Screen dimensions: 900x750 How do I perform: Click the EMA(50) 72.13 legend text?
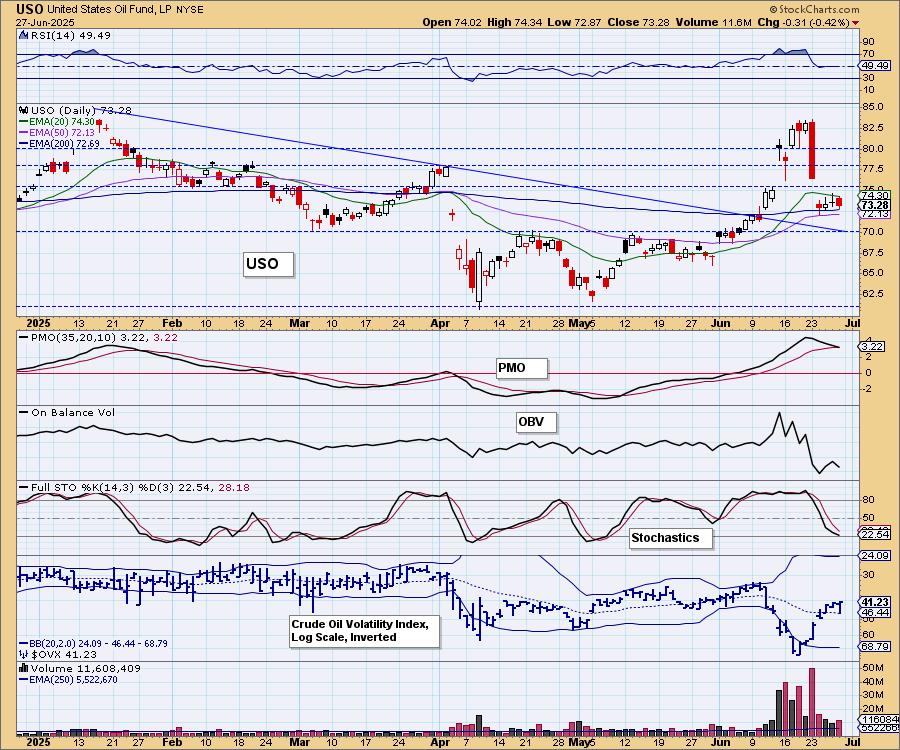point(62,133)
